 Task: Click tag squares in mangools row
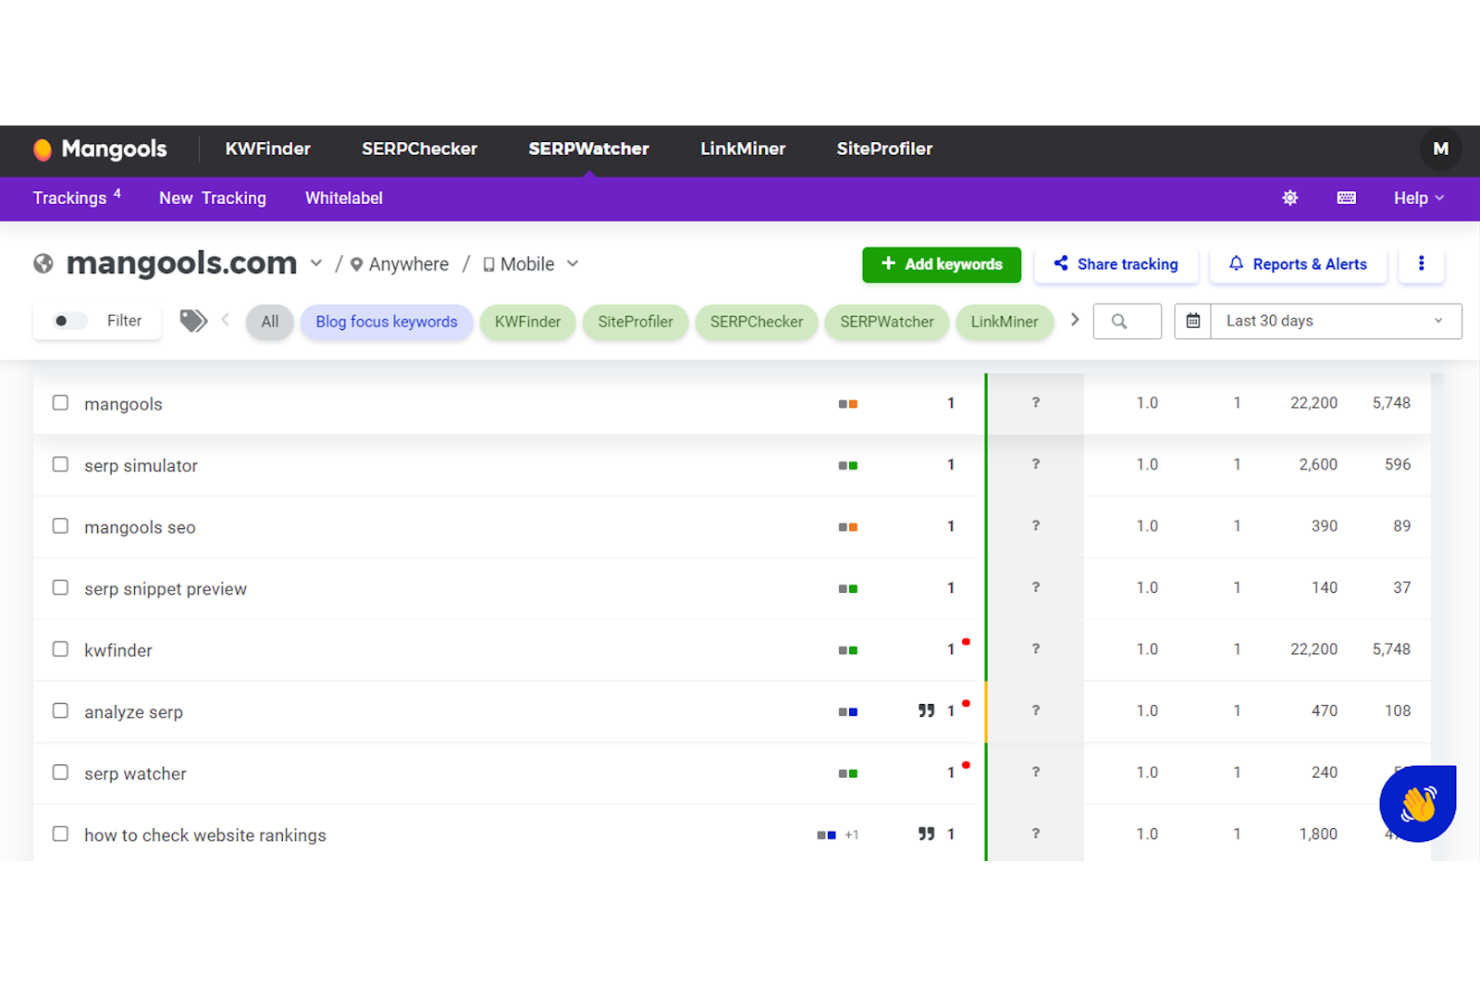click(848, 404)
